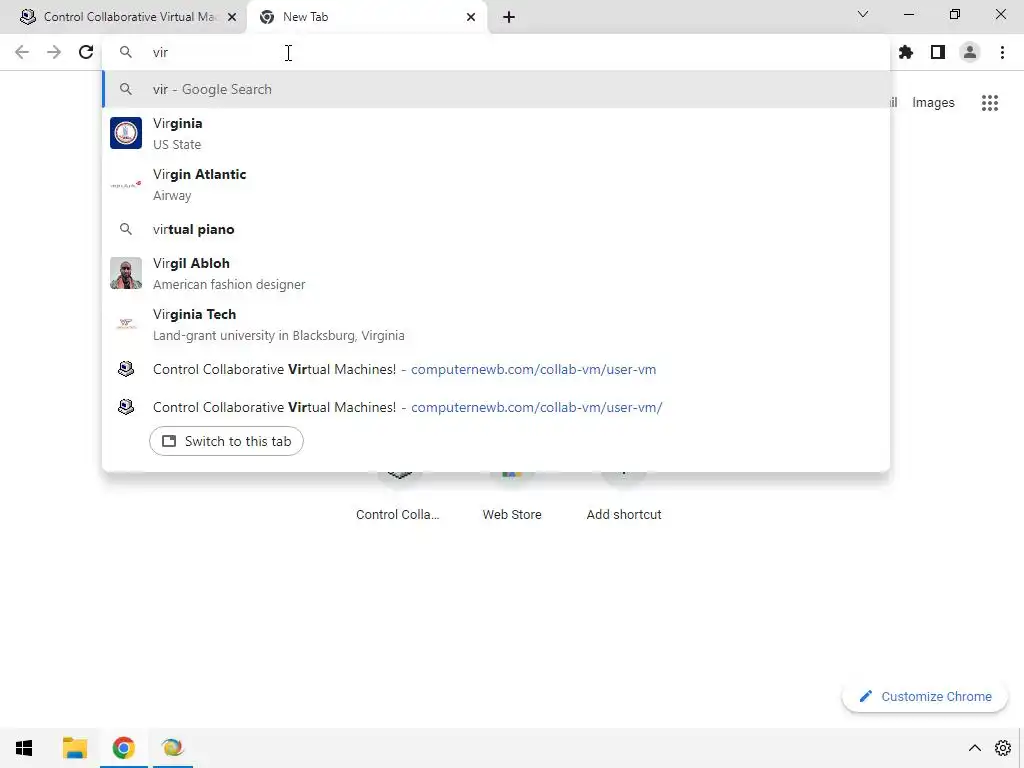This screenshot has height=768, width=1024.
Task: Reload the page with the refresh icon
Action: pyautogui.click(x=86, y=52)
